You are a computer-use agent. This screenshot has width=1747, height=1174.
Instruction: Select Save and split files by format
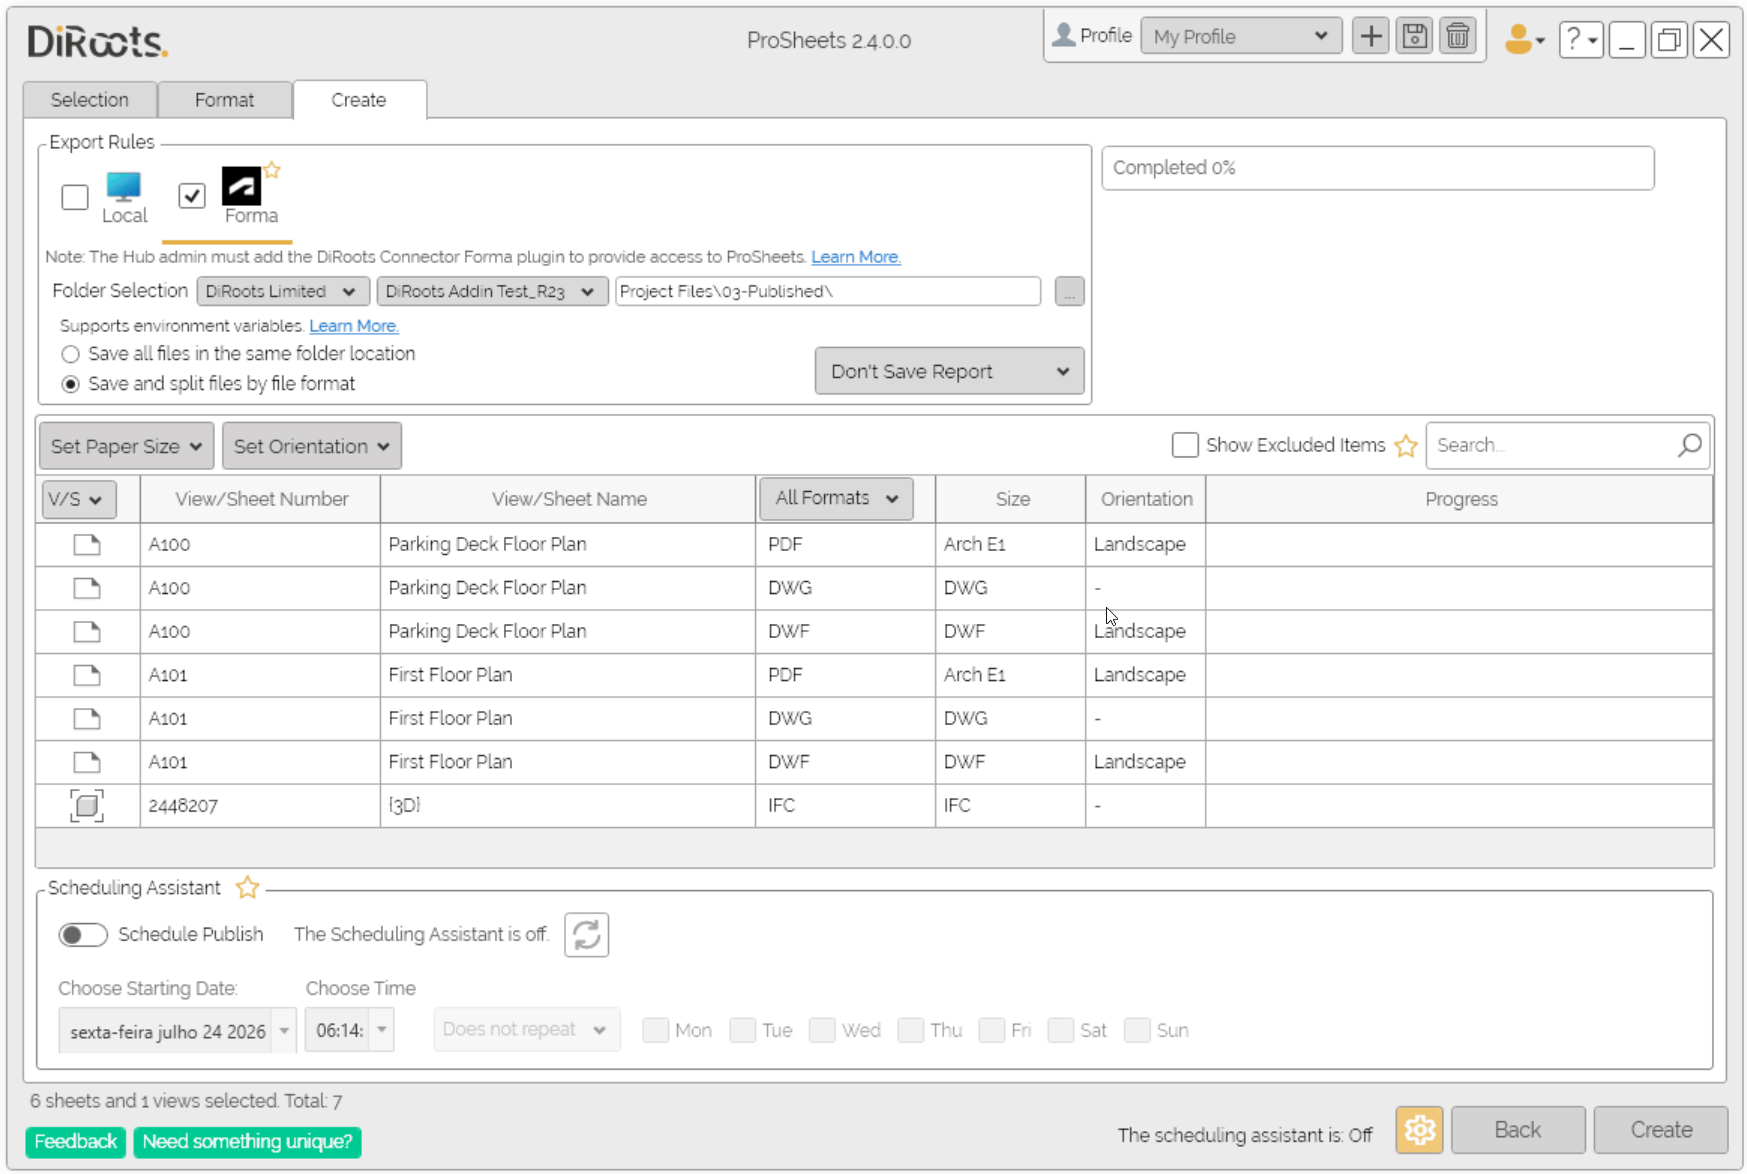70,384
